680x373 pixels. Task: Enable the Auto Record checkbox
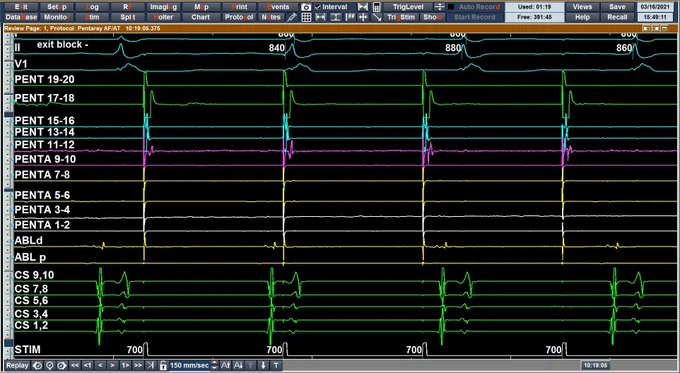tap(451, 7)
